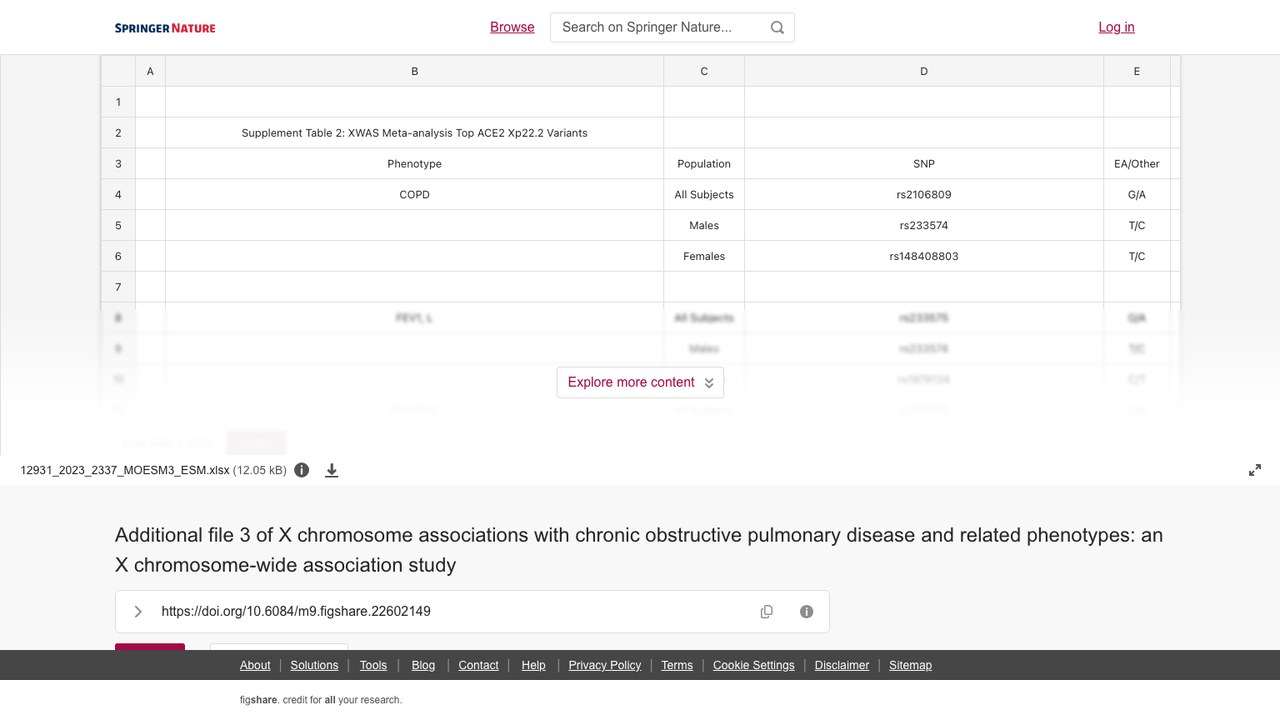Open Cookie Settings in footer

point(754,665)
